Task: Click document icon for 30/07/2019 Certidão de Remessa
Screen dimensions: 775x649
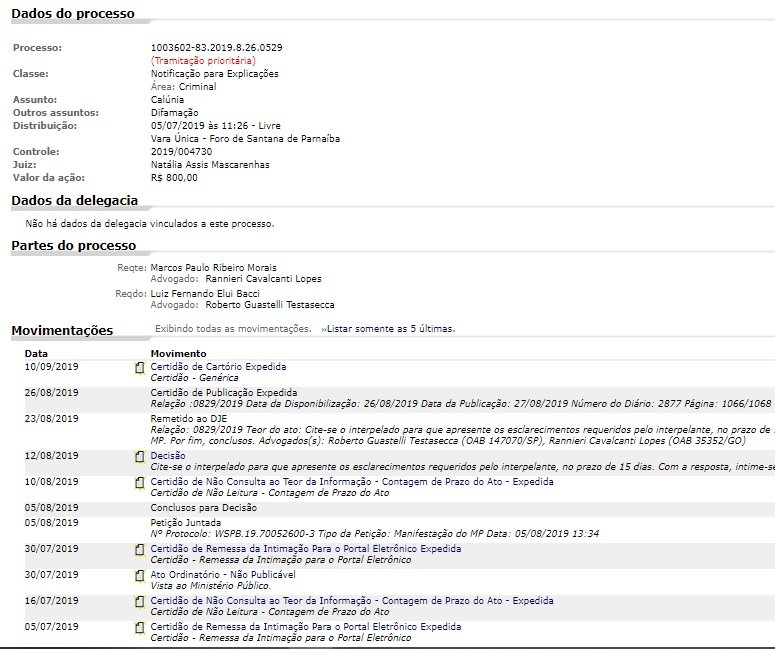Action: pyautogui.click(x=140, y=550)
